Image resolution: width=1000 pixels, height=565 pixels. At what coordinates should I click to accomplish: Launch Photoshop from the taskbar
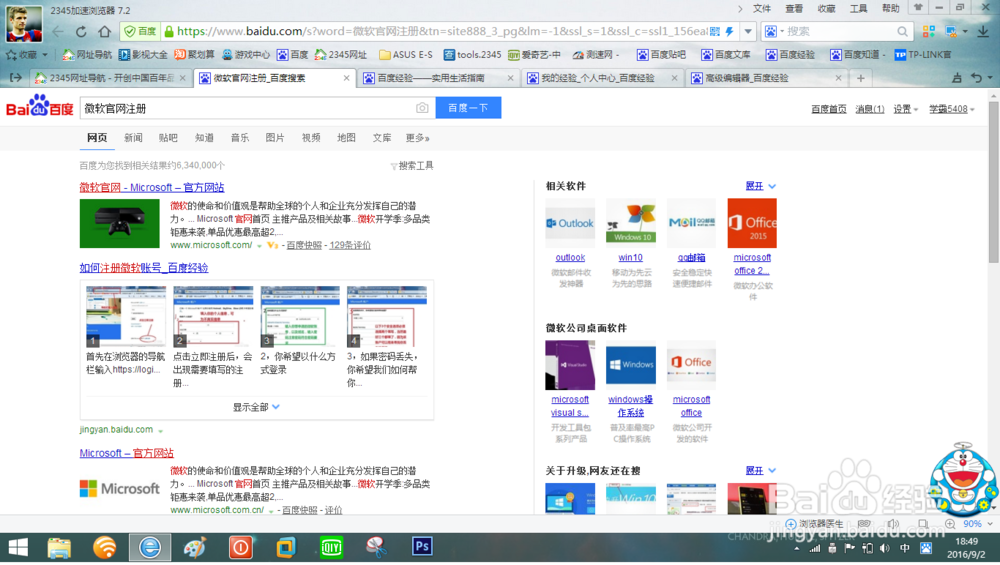pos(422,547)
